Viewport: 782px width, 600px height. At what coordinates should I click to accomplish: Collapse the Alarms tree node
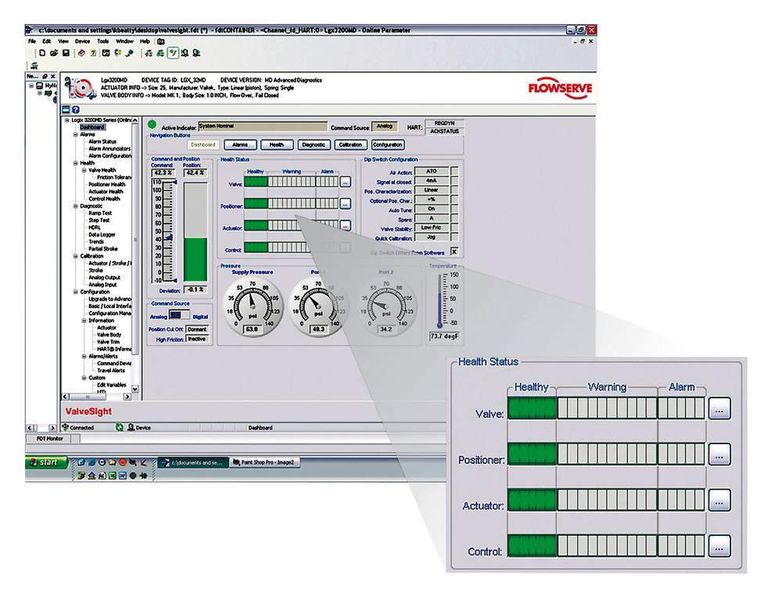tap(76, 135)
